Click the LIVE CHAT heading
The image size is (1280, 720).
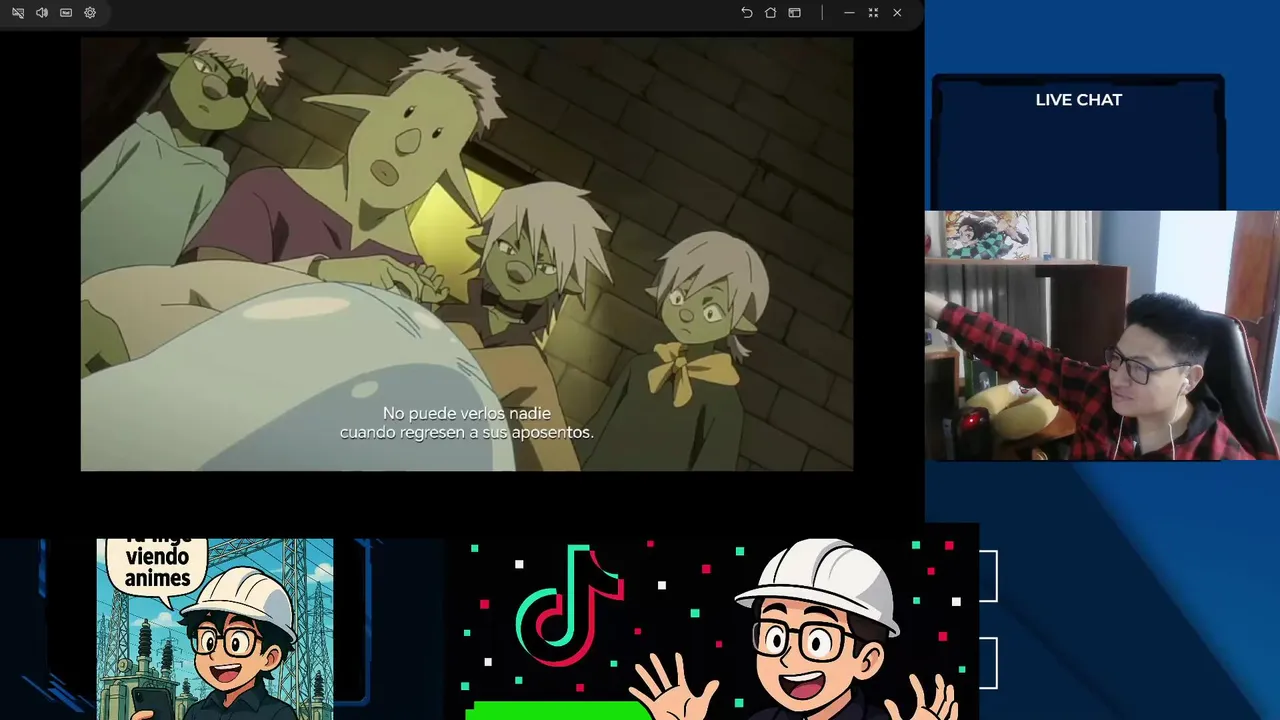click(1079, 100)
